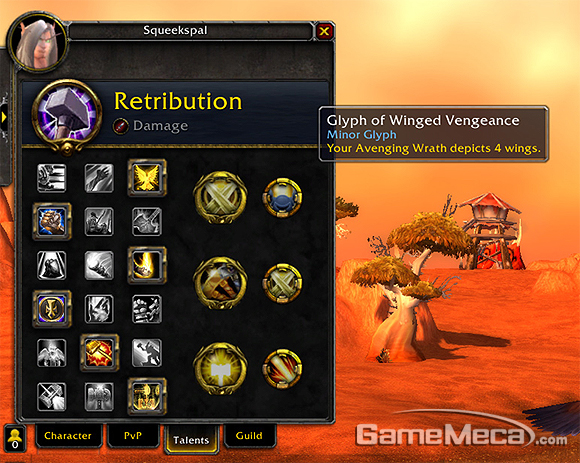
Task: Switch to the Character tab
Action: pos(68,436)
